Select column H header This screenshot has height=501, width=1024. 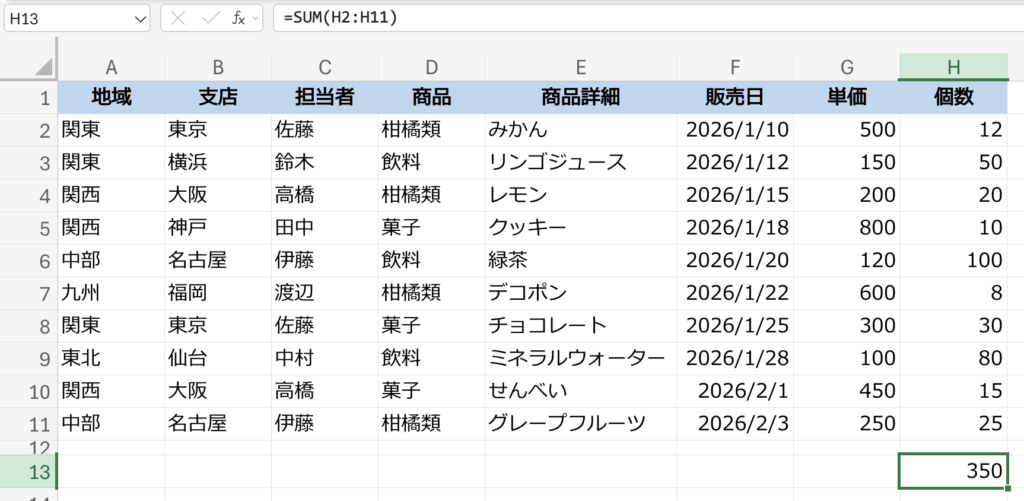point(953,67)
